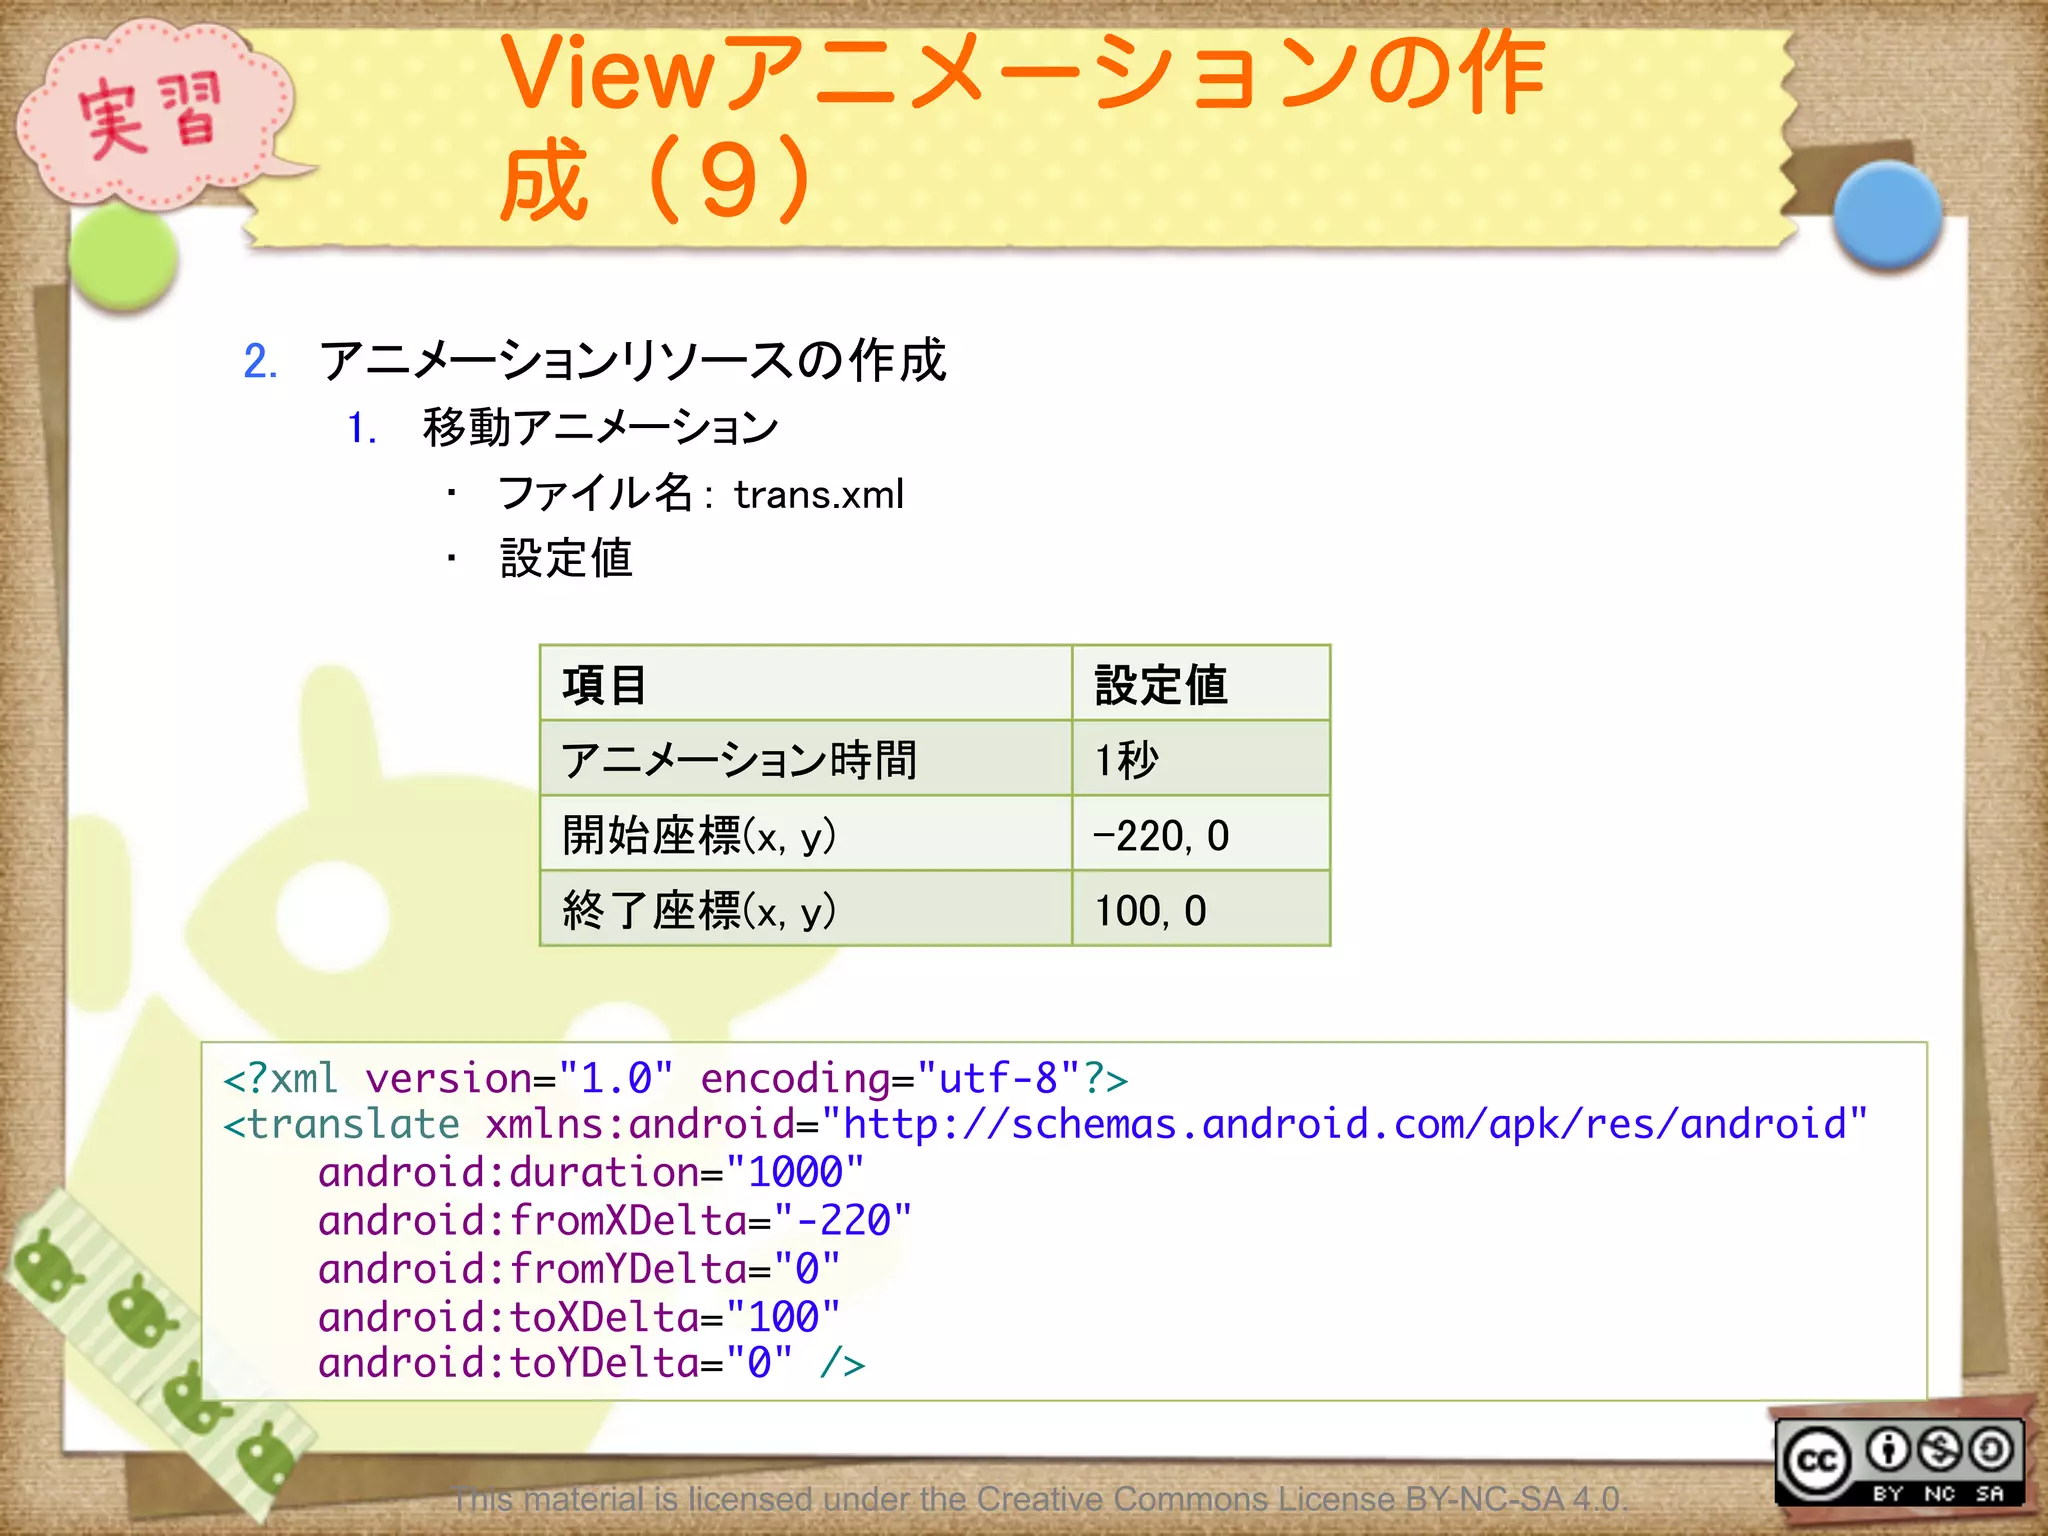The height and width of the screenshot is (1536, 2048).
Task: Click the translate xmlns:android code line
Action: click(x=1045, y=1125)
